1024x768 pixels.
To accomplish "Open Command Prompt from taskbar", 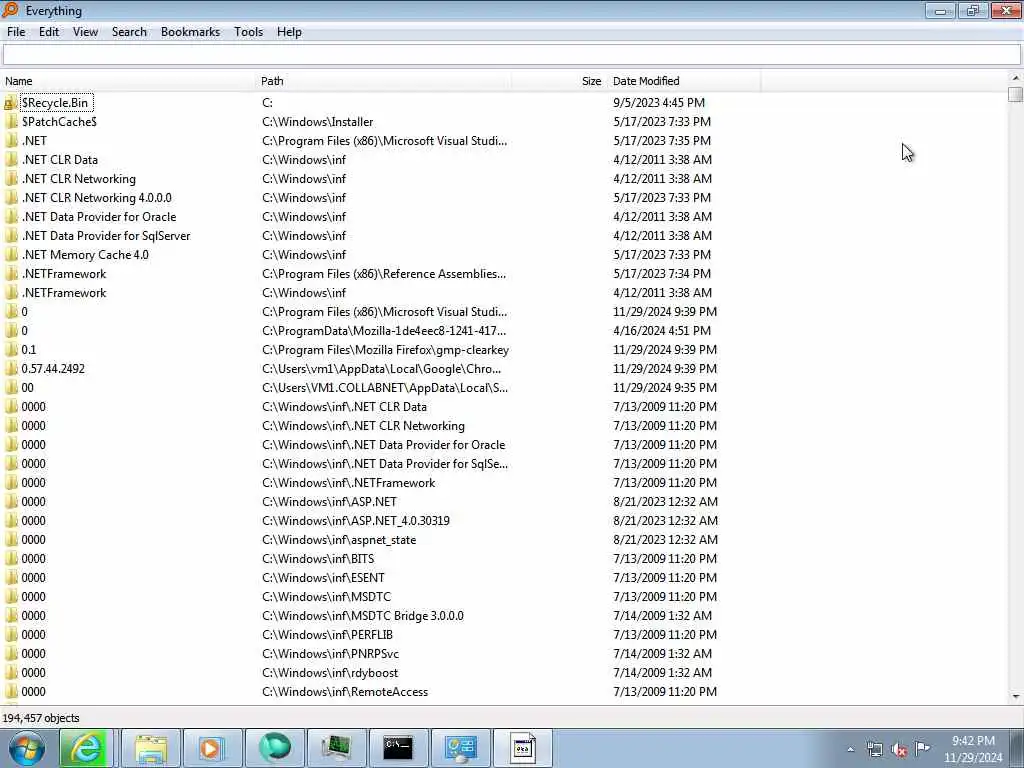I will pyautogui.click(x=398, y=748).
